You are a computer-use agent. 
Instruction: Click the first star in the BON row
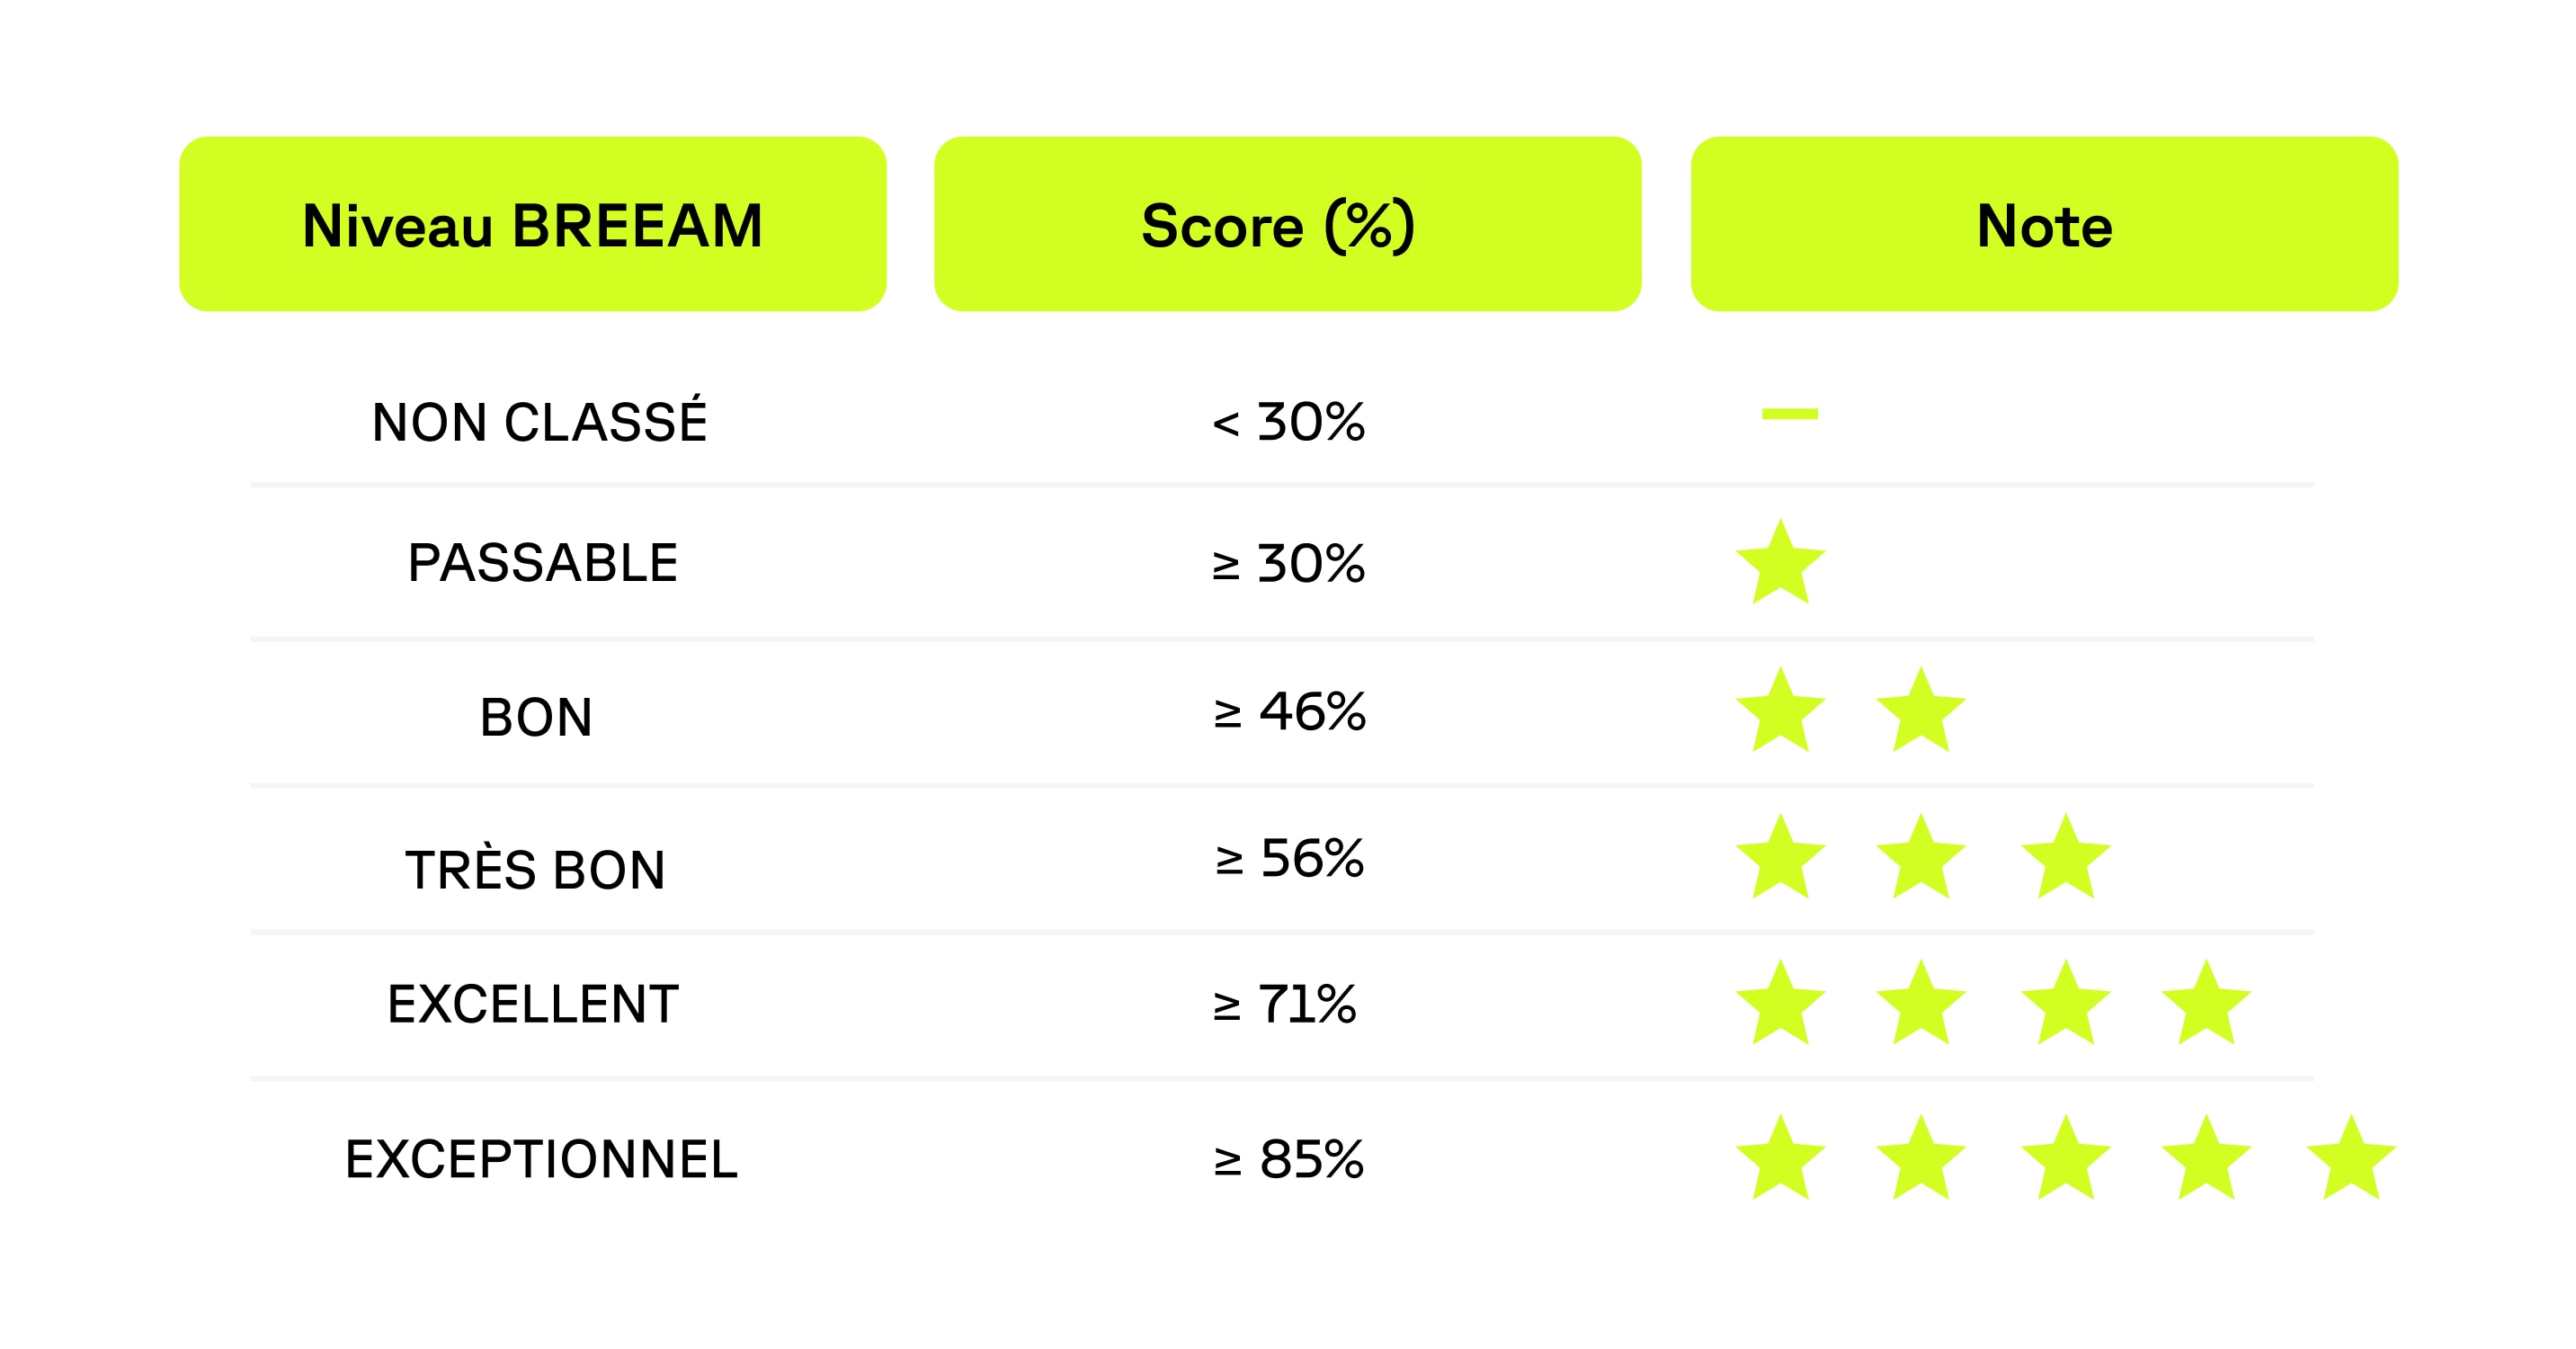(x=1780, y=713)
